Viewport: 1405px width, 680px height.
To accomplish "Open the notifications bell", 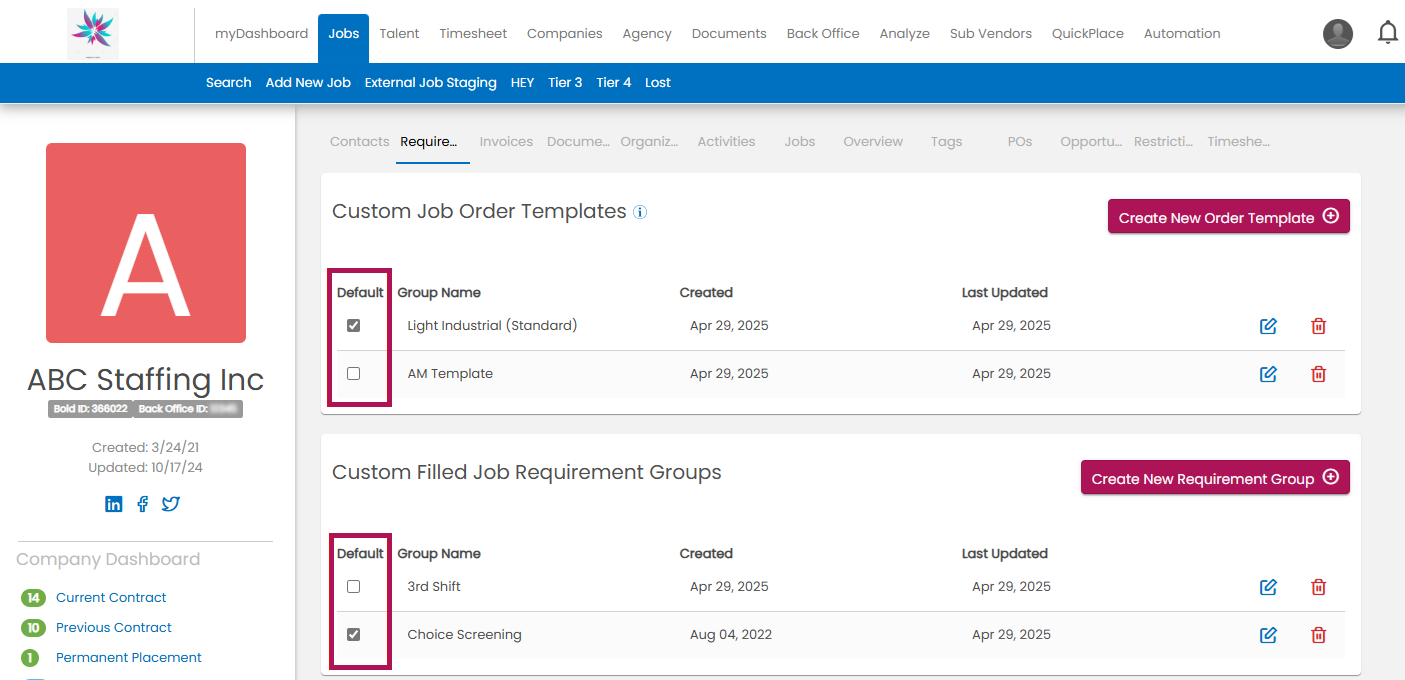I will [x=1387, y=34].
